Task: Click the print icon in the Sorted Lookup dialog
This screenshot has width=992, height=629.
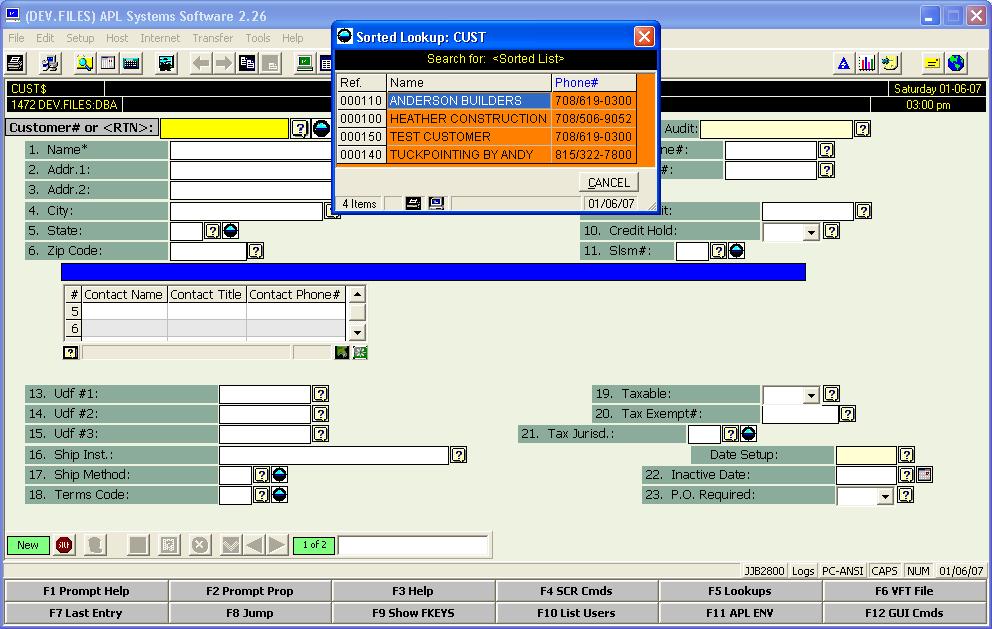Action: point(413,203)
